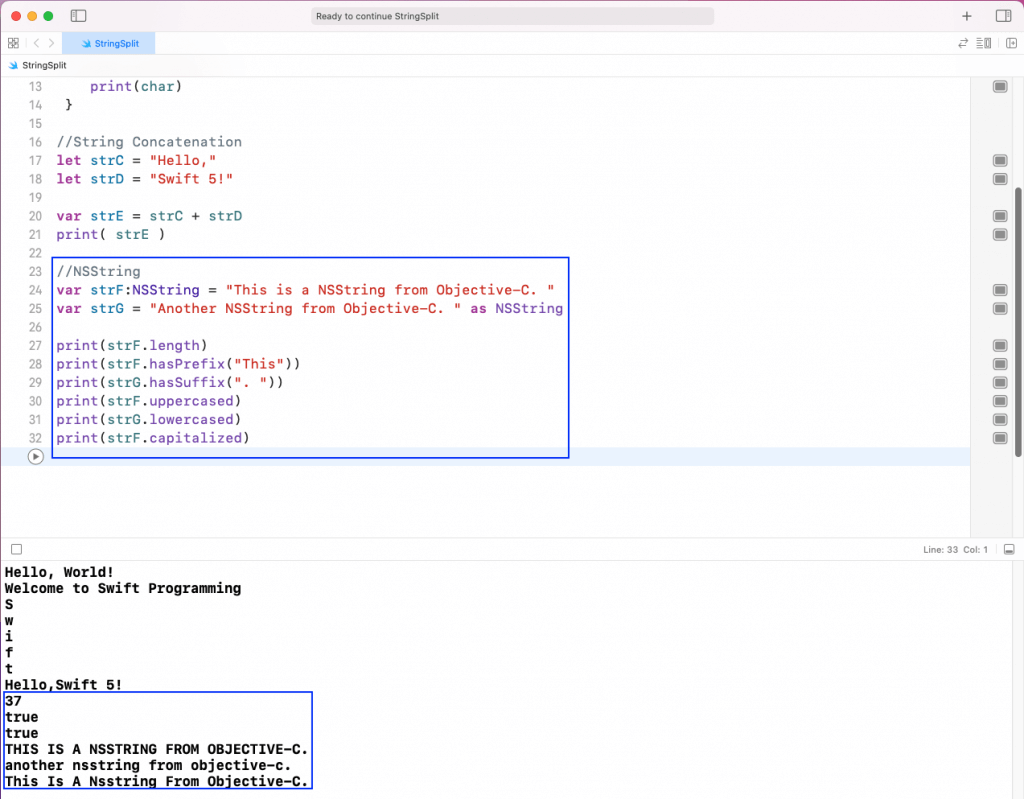Click the code review arrows icon
This screenshot has width=1024, height=799.
point(963,43)
